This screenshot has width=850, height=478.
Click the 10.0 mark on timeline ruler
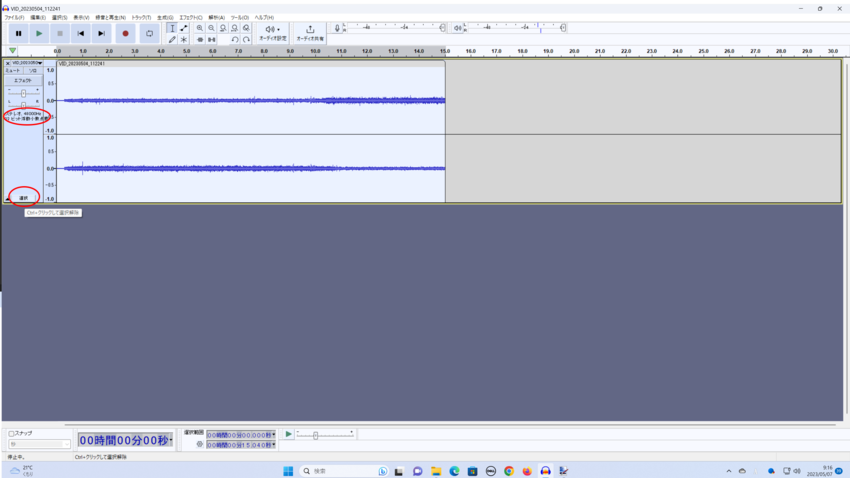click(x=315, y=51)
